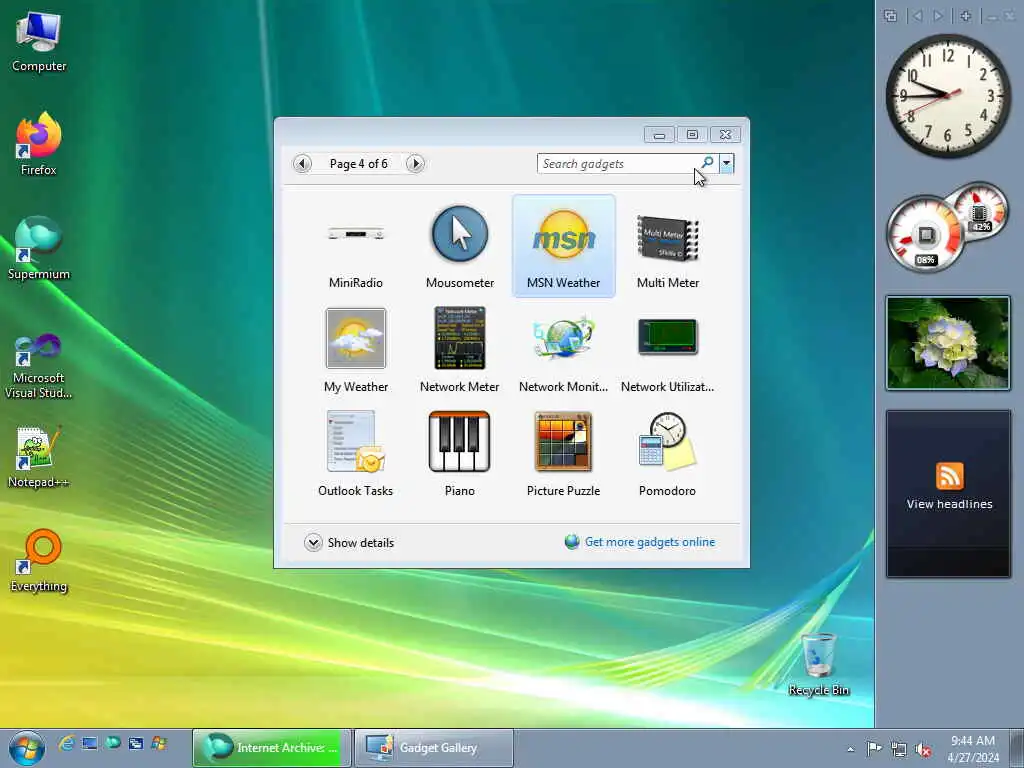Select the Mousometer gadget icon
Viewport: 1024px width, 768px height.
[x=460, y=234]
